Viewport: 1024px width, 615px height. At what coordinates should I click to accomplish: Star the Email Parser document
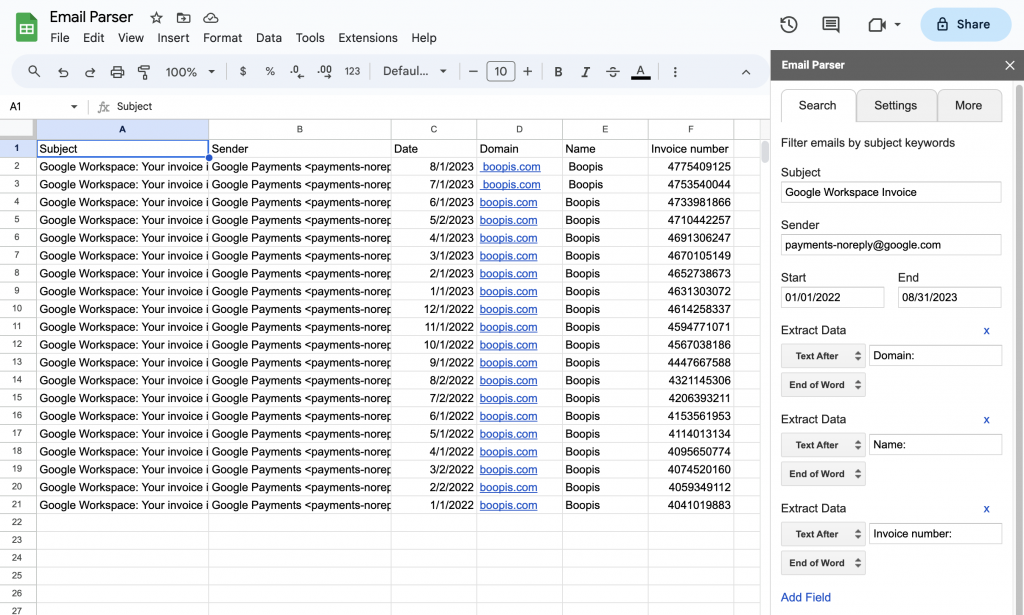click(x=156, y=18)
